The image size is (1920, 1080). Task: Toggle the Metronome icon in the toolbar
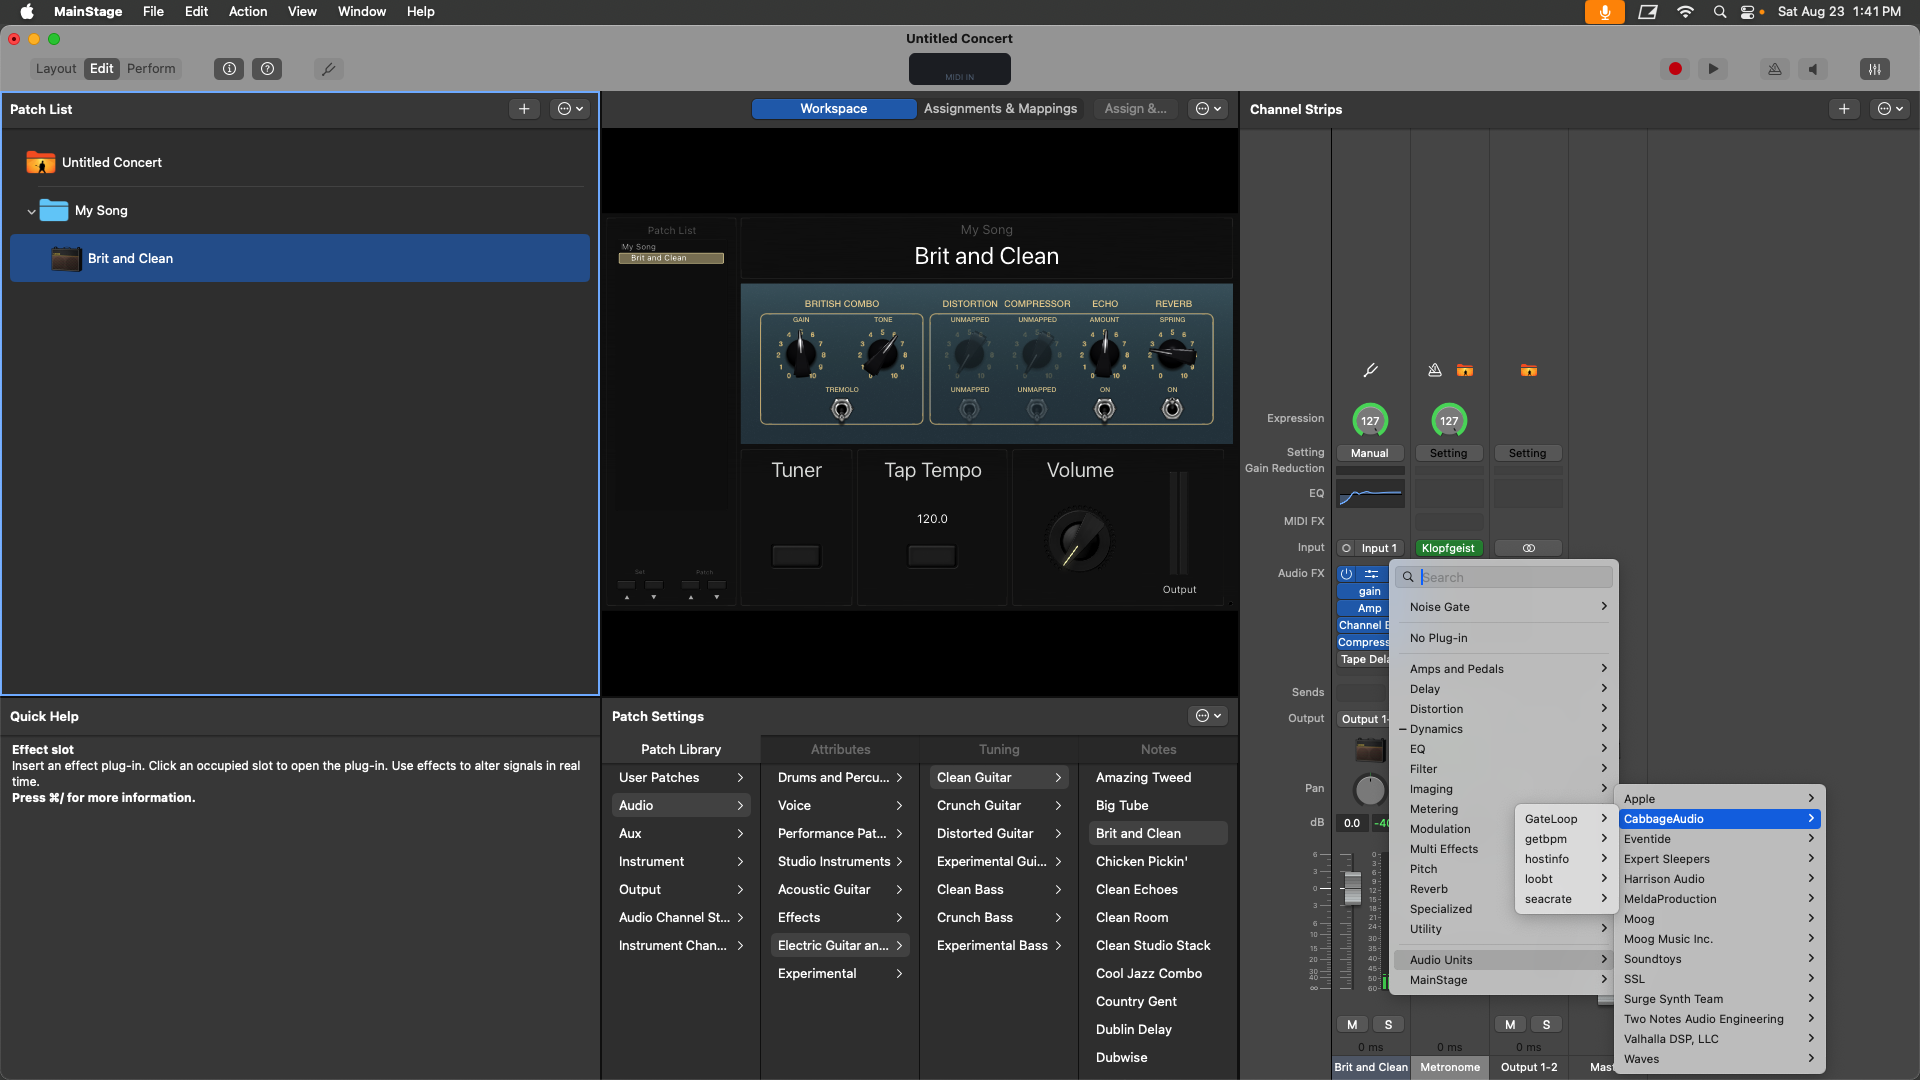coord(1775,69)
